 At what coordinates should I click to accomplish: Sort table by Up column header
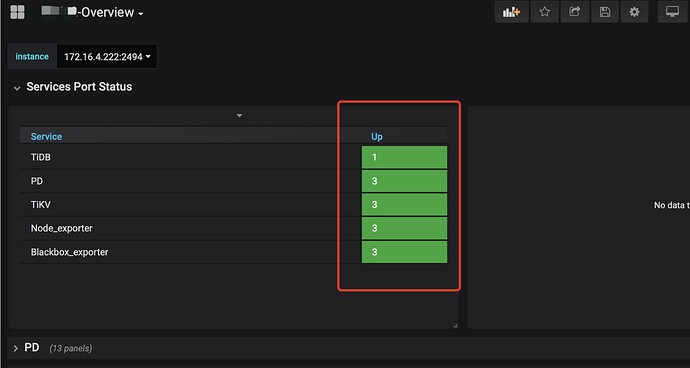(x=377, y=136)
